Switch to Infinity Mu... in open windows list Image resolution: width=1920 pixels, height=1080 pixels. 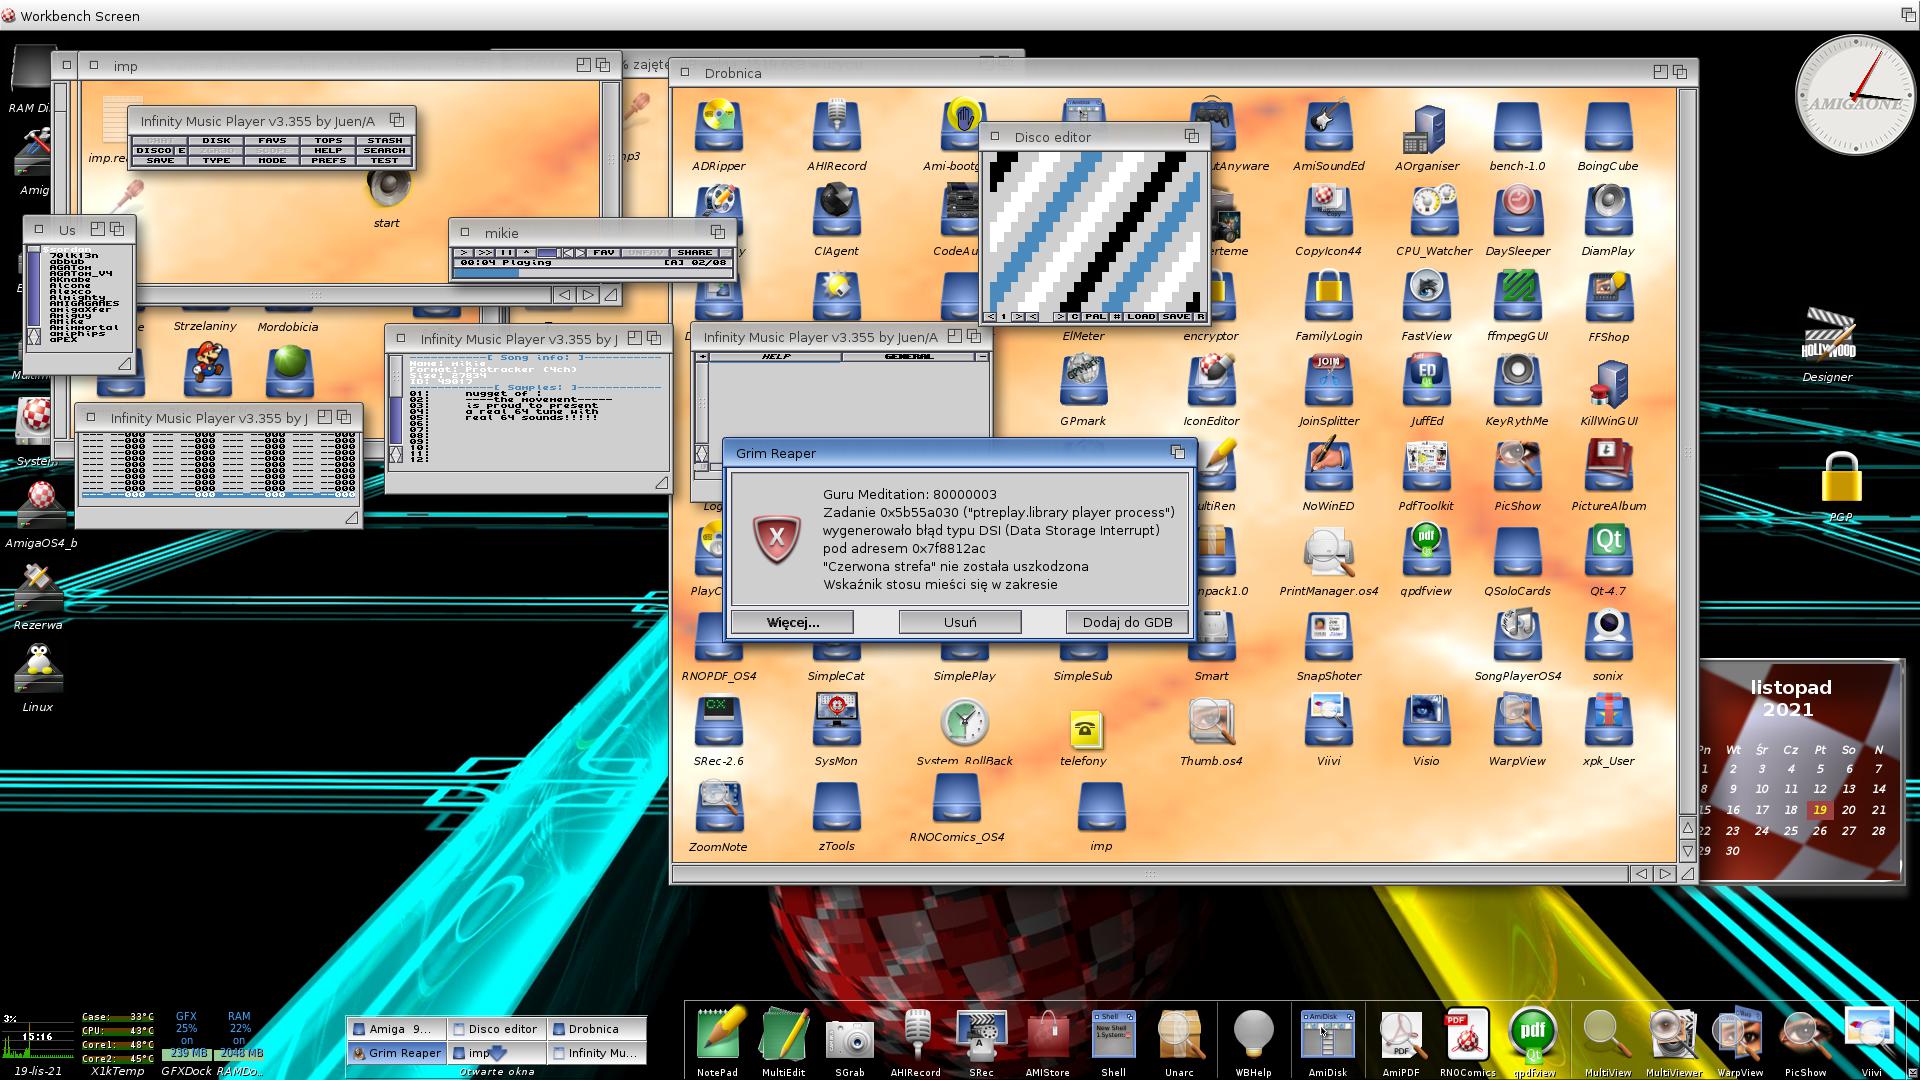[x=596, y=1053]
